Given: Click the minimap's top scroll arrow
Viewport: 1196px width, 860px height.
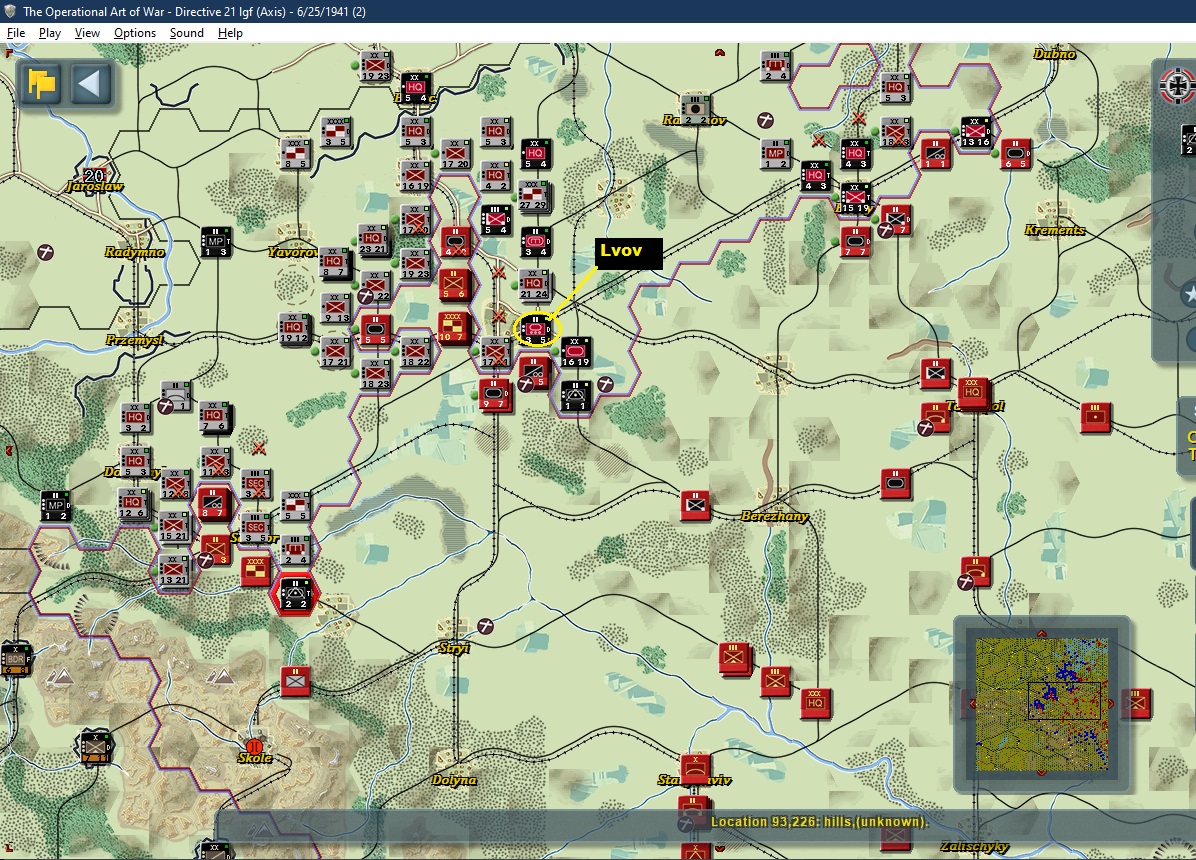Looking at the screenshot, I should click(x=1042, y=633).
